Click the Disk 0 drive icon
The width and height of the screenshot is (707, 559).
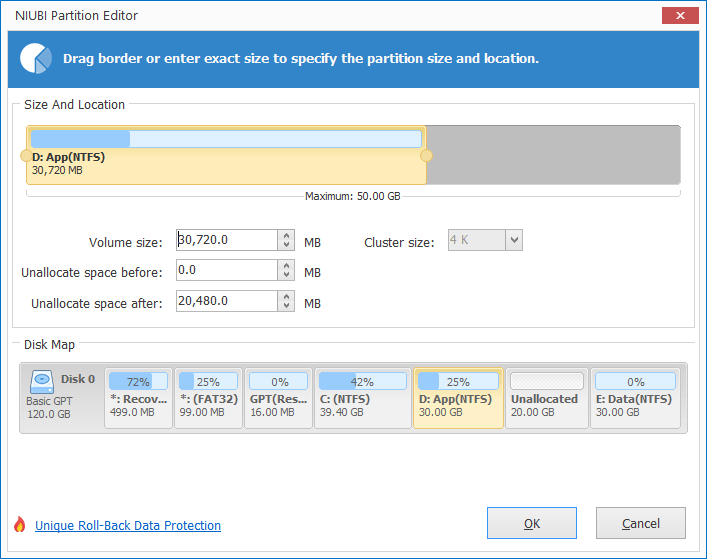click(x=42, y=382)
